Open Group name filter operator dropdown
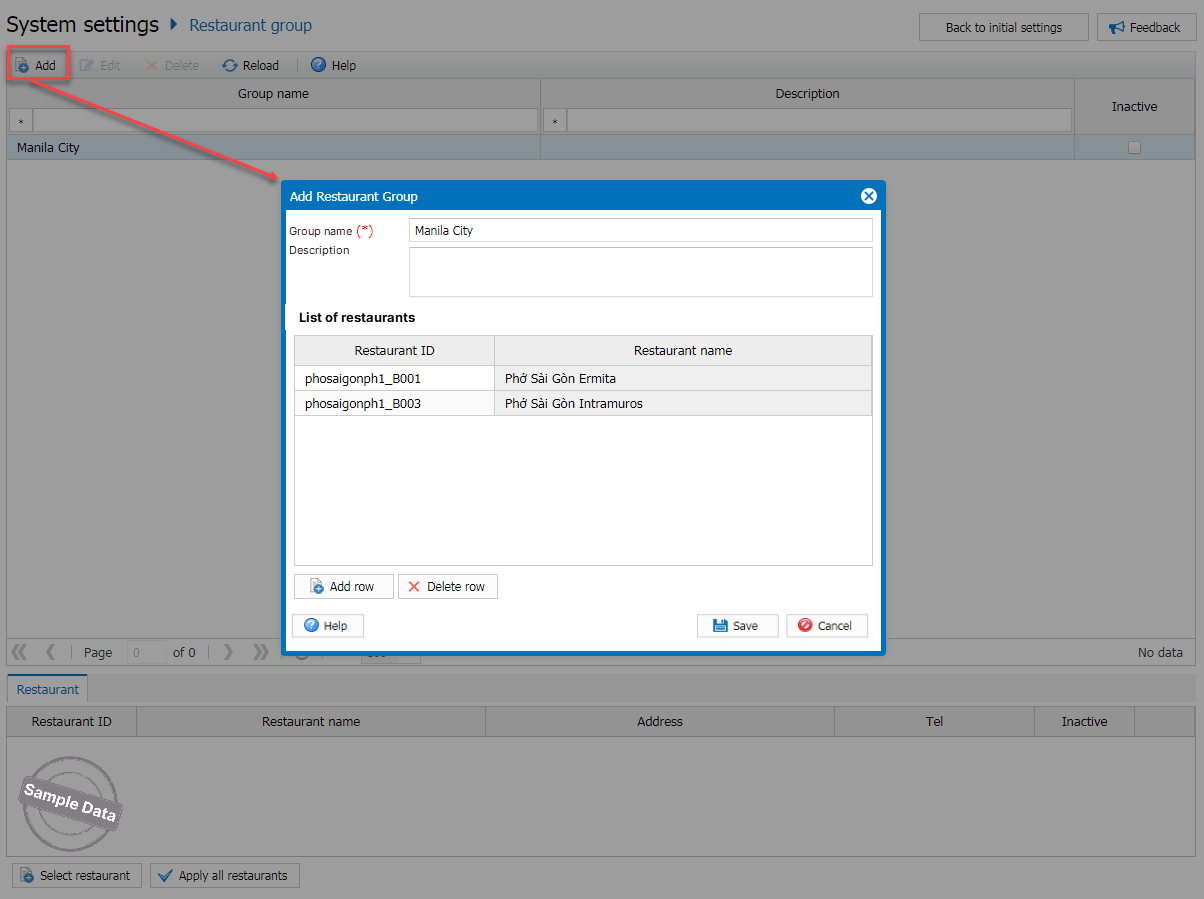The height and width of the screenshot is (899, 1204). (x=21, y=121)
